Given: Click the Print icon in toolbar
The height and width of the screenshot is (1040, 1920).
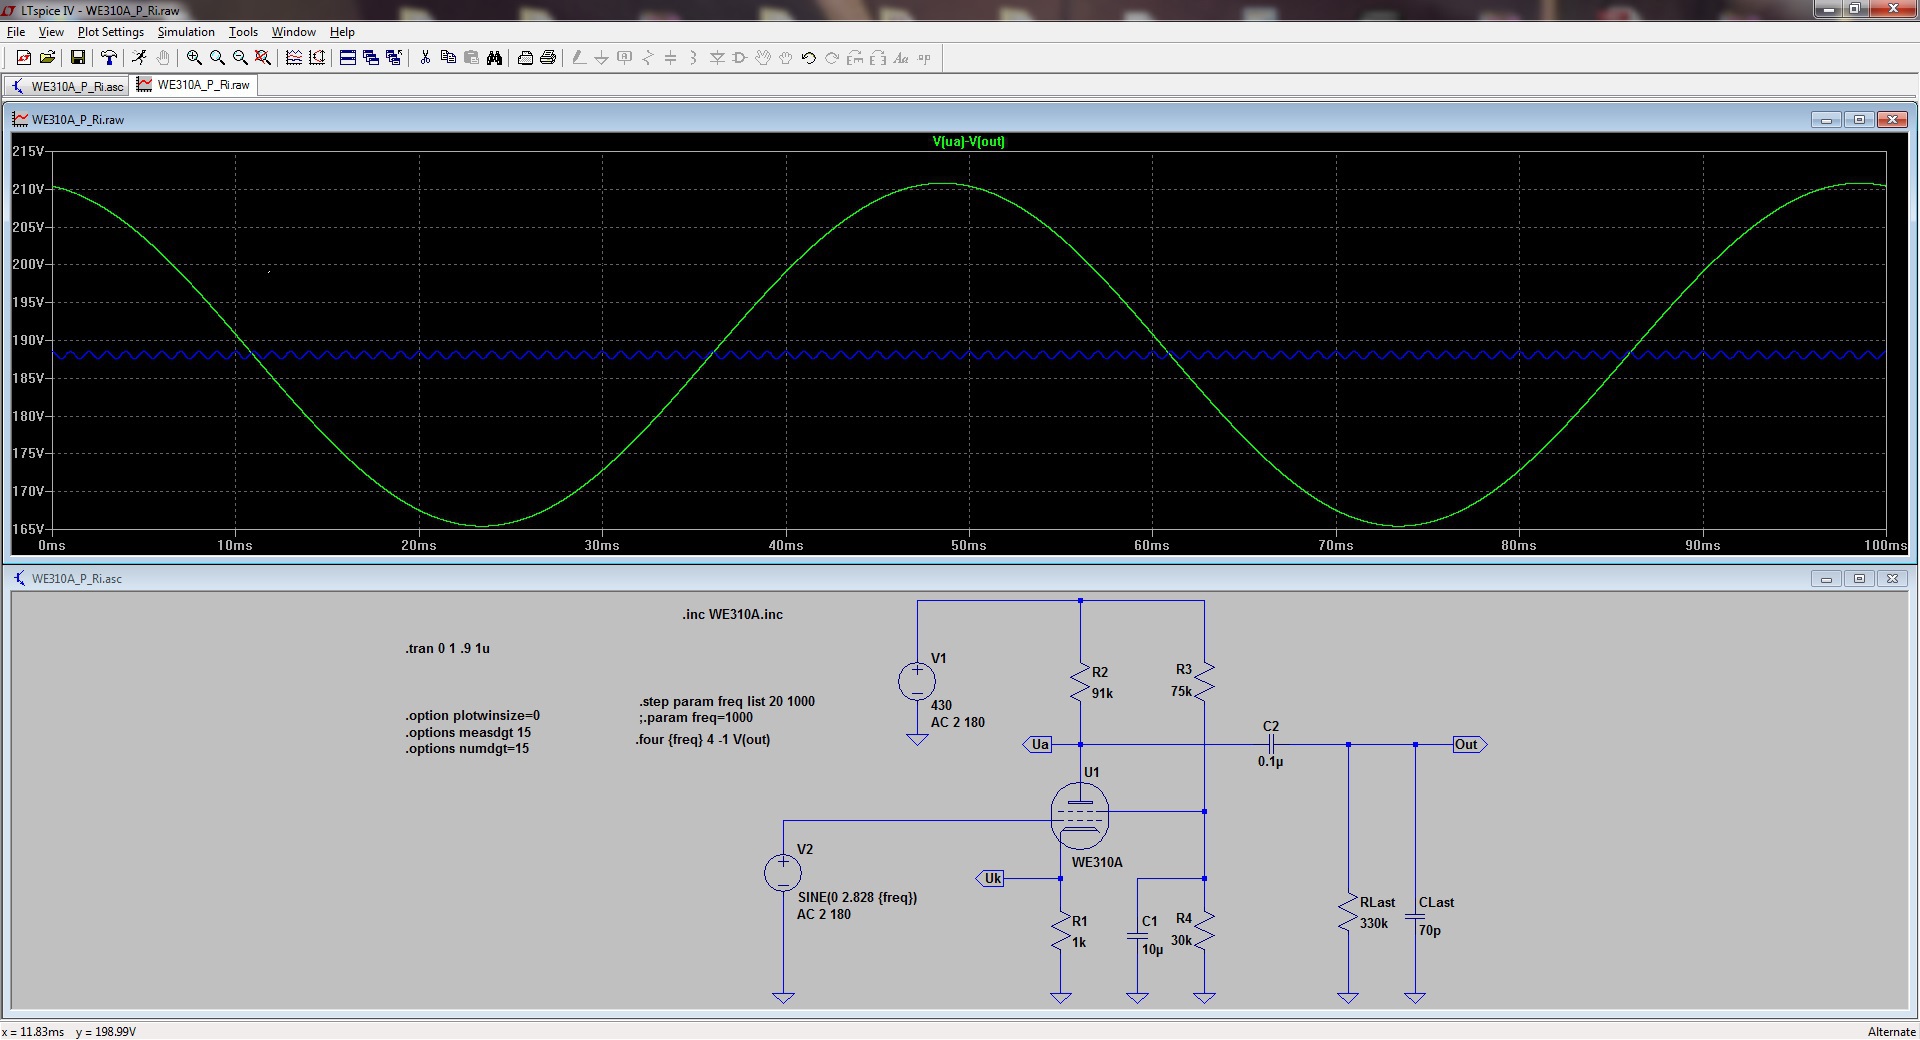Looking at the screenshot, I should [548, 58].
